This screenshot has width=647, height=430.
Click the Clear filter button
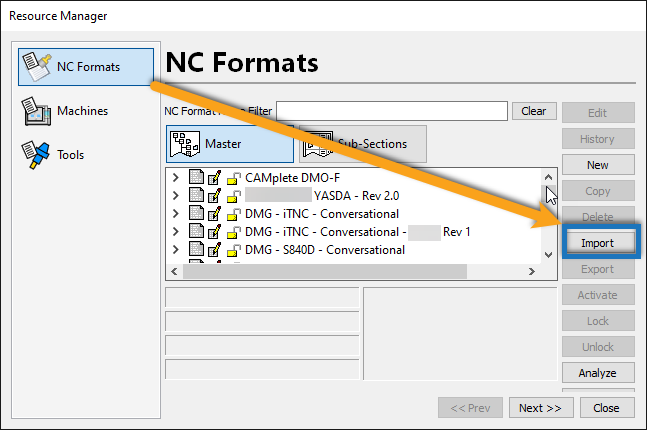[534, 111]
